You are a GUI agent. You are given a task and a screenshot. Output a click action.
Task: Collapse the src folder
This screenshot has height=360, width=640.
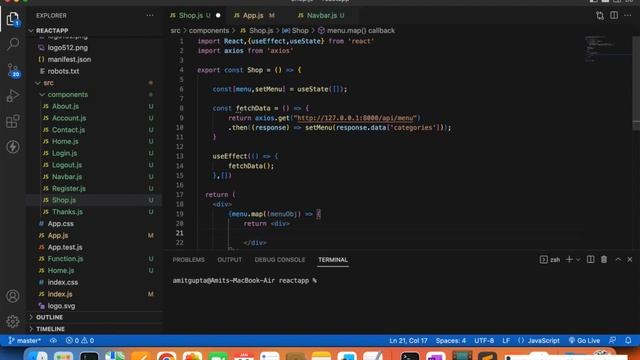click(x=48, y=83)
